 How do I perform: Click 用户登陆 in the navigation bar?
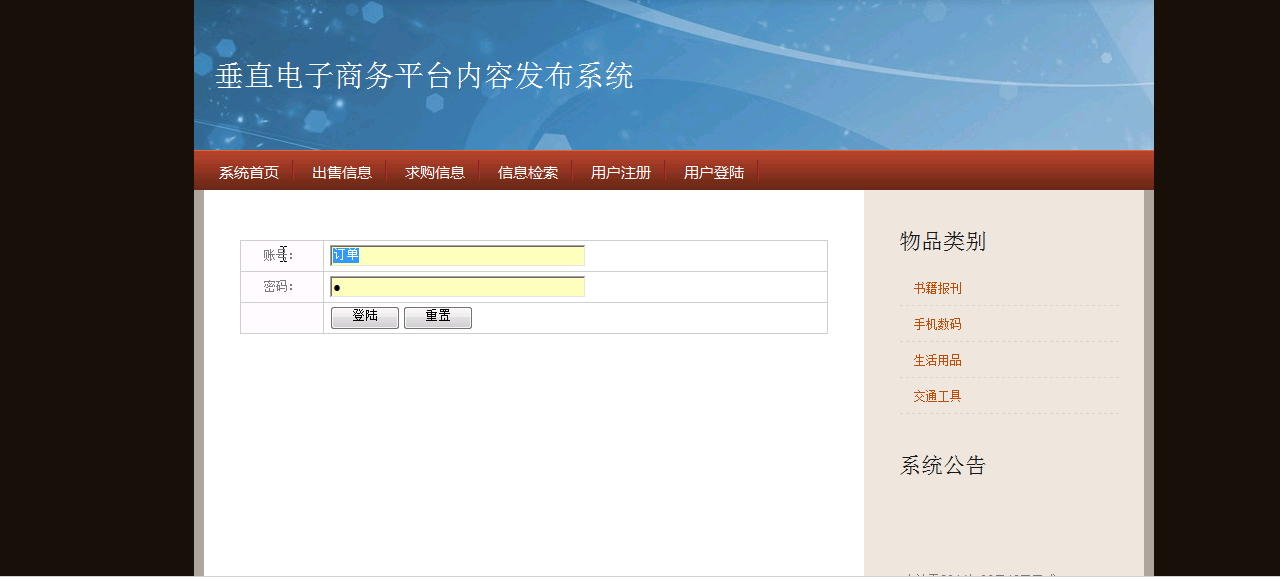tap(714, 173)
